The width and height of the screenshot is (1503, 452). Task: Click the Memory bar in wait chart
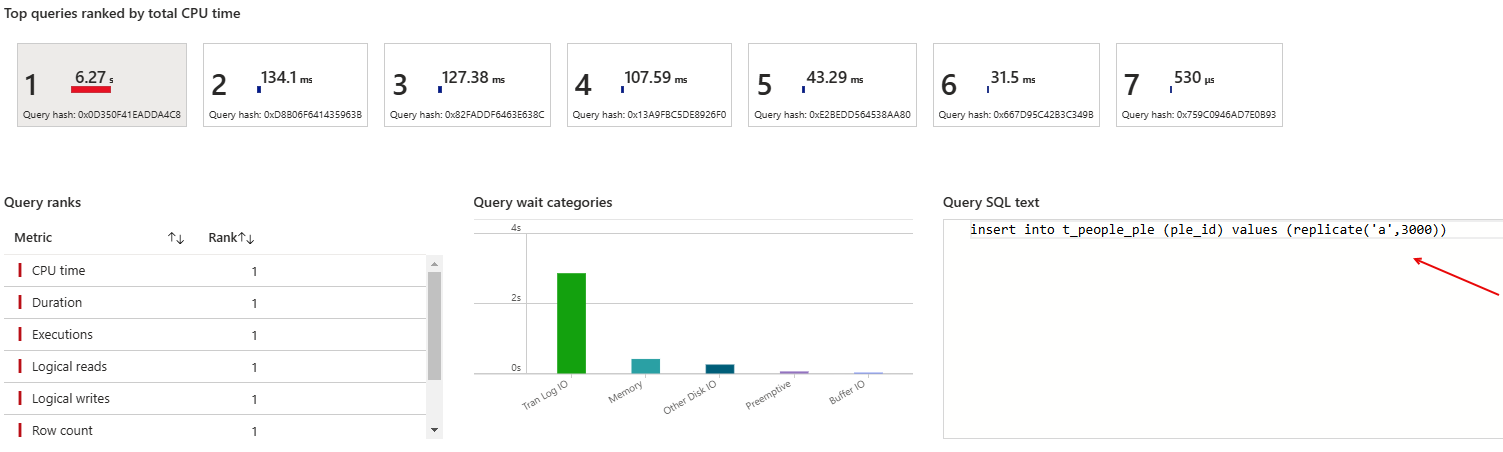click(x=645, y=366)
